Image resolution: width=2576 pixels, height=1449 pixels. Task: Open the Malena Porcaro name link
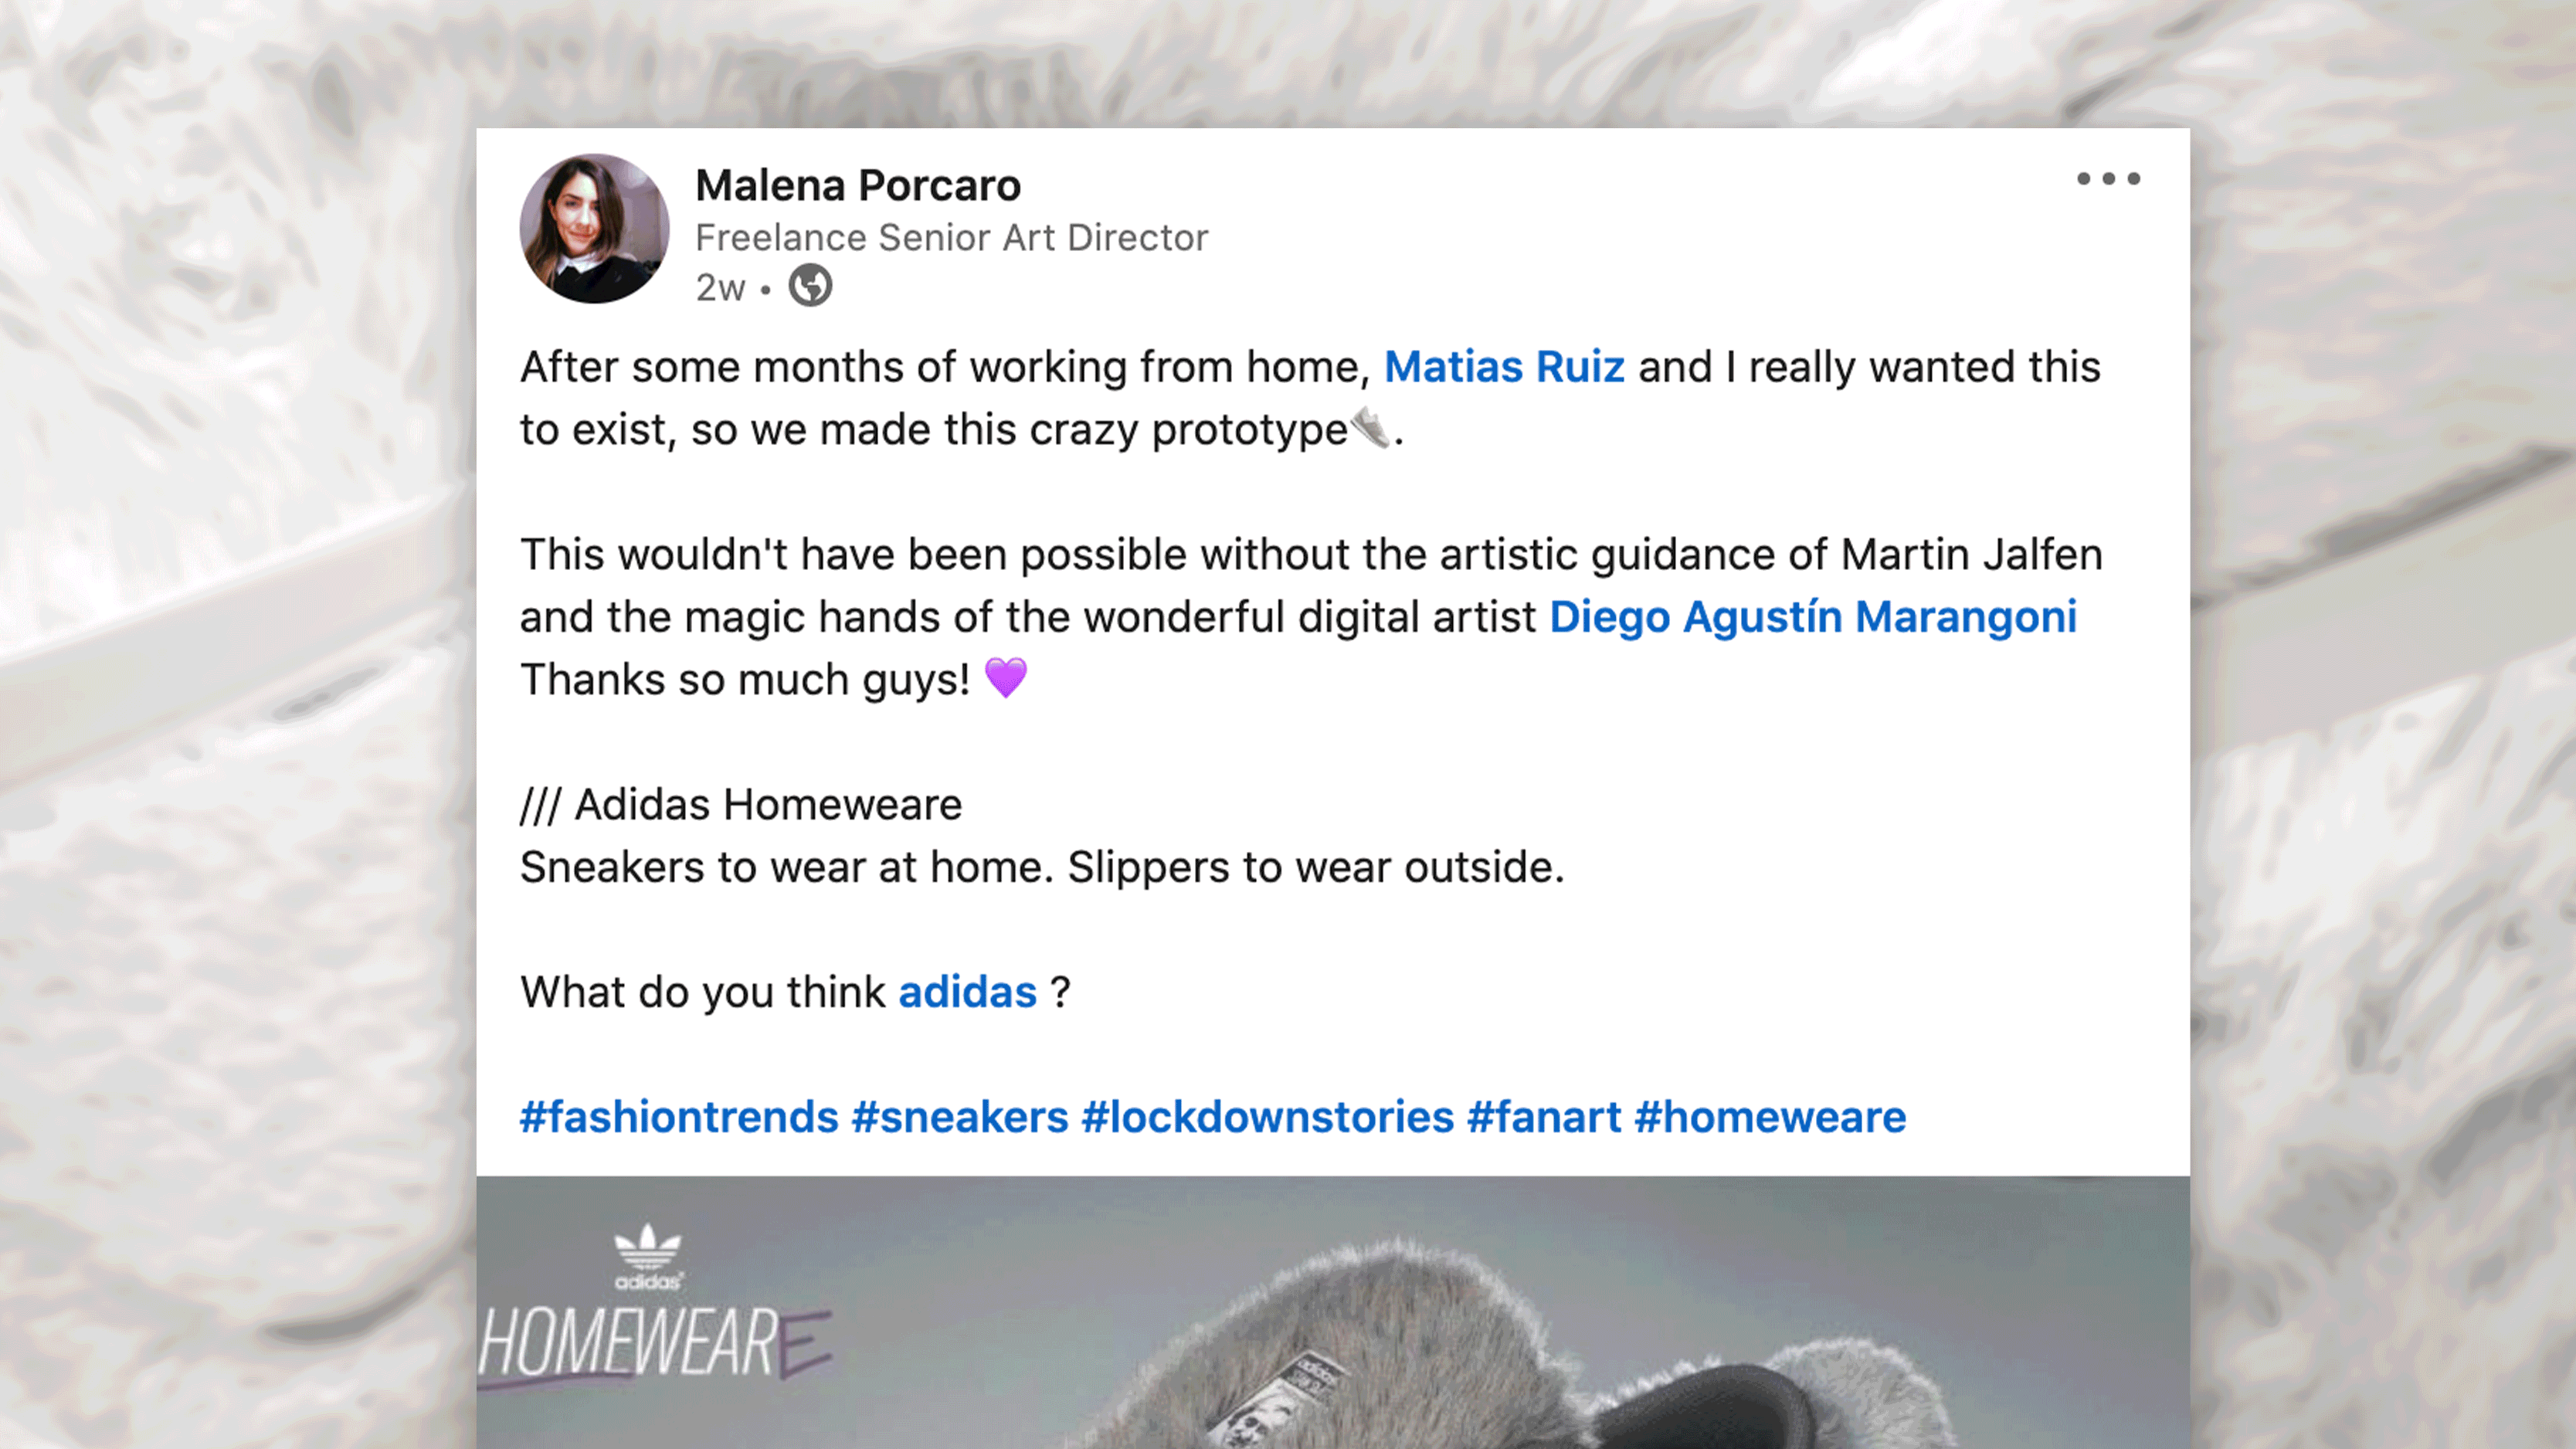click(858, 186)
